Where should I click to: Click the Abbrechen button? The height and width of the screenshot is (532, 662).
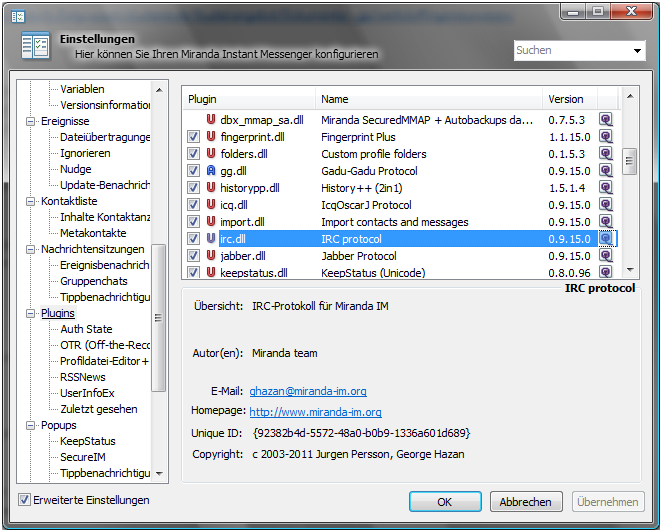[526, 502]
